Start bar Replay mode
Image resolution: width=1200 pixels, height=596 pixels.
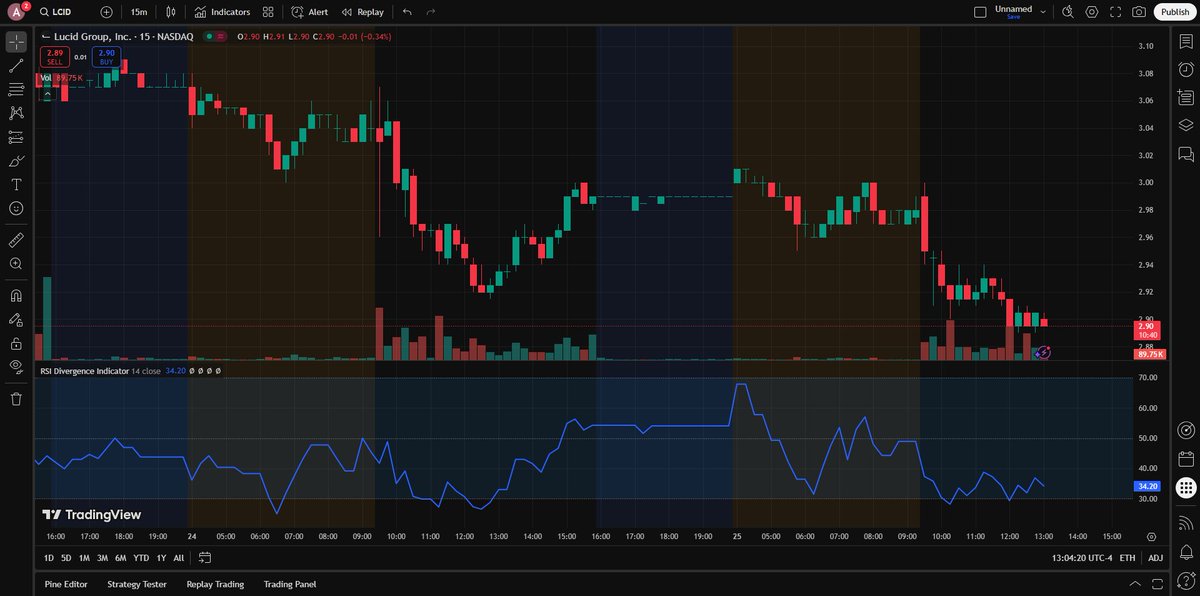pos(362,12)
